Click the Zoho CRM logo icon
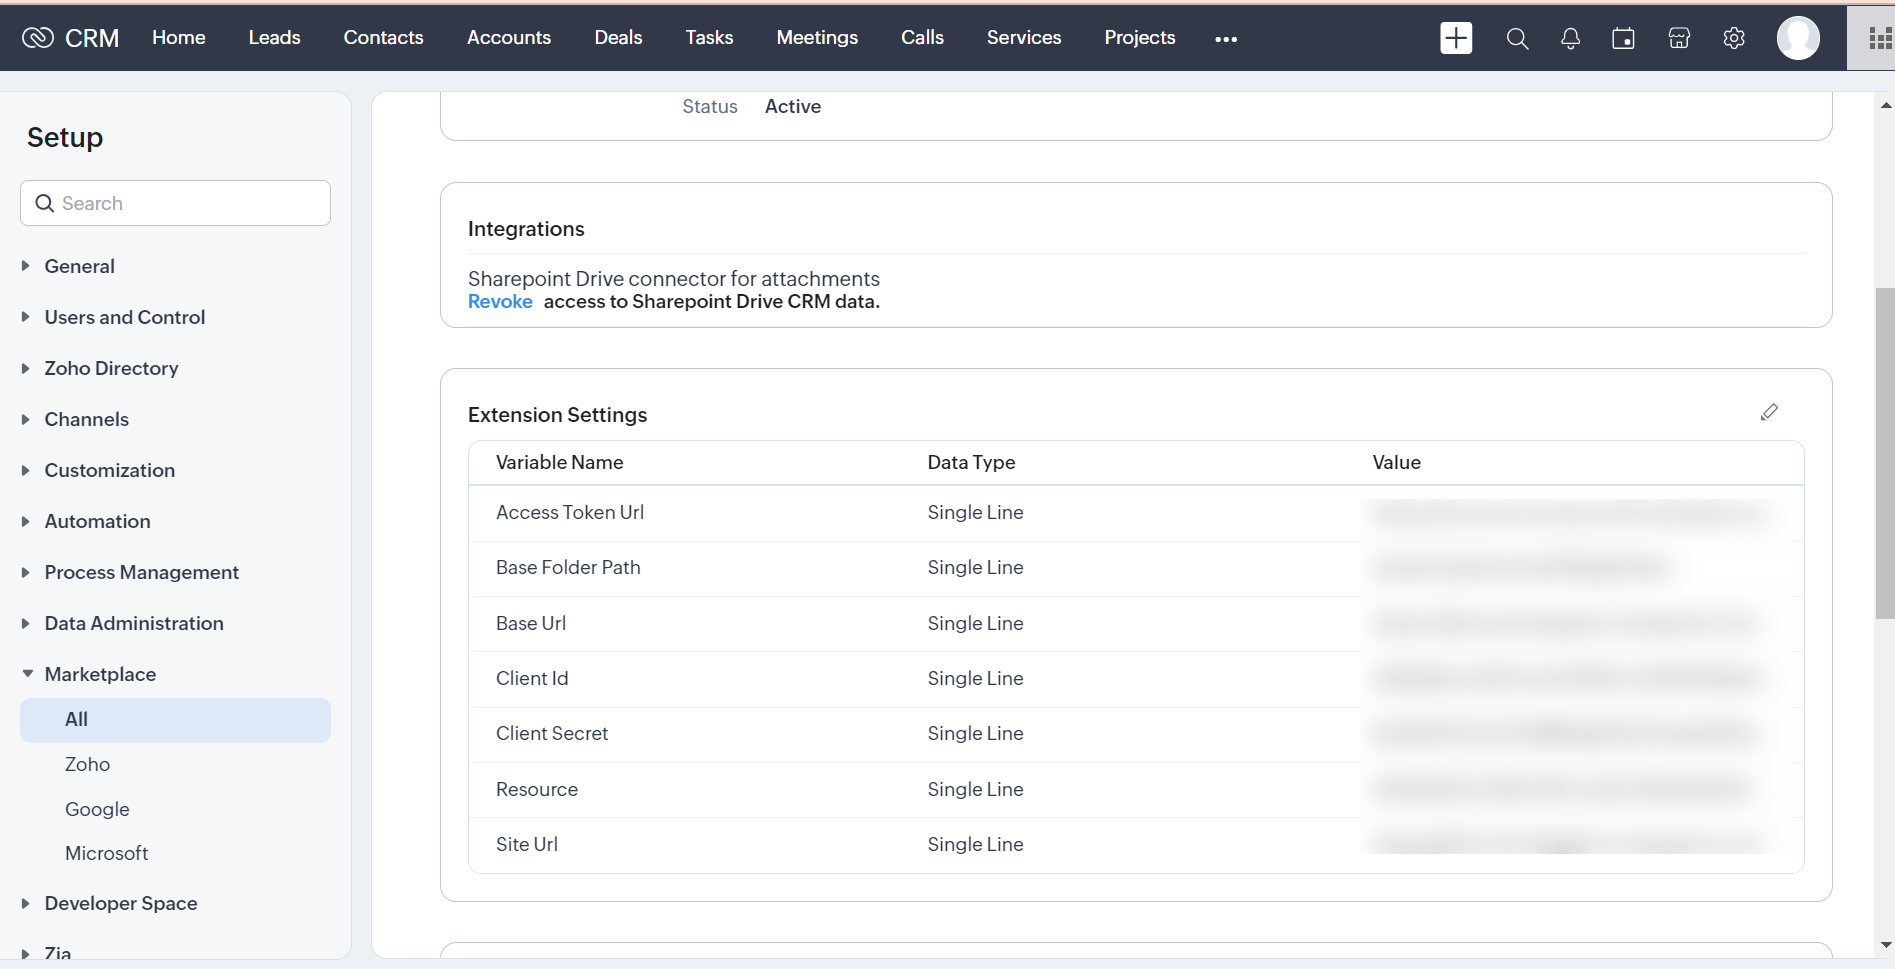 click(x=38, y=38)
